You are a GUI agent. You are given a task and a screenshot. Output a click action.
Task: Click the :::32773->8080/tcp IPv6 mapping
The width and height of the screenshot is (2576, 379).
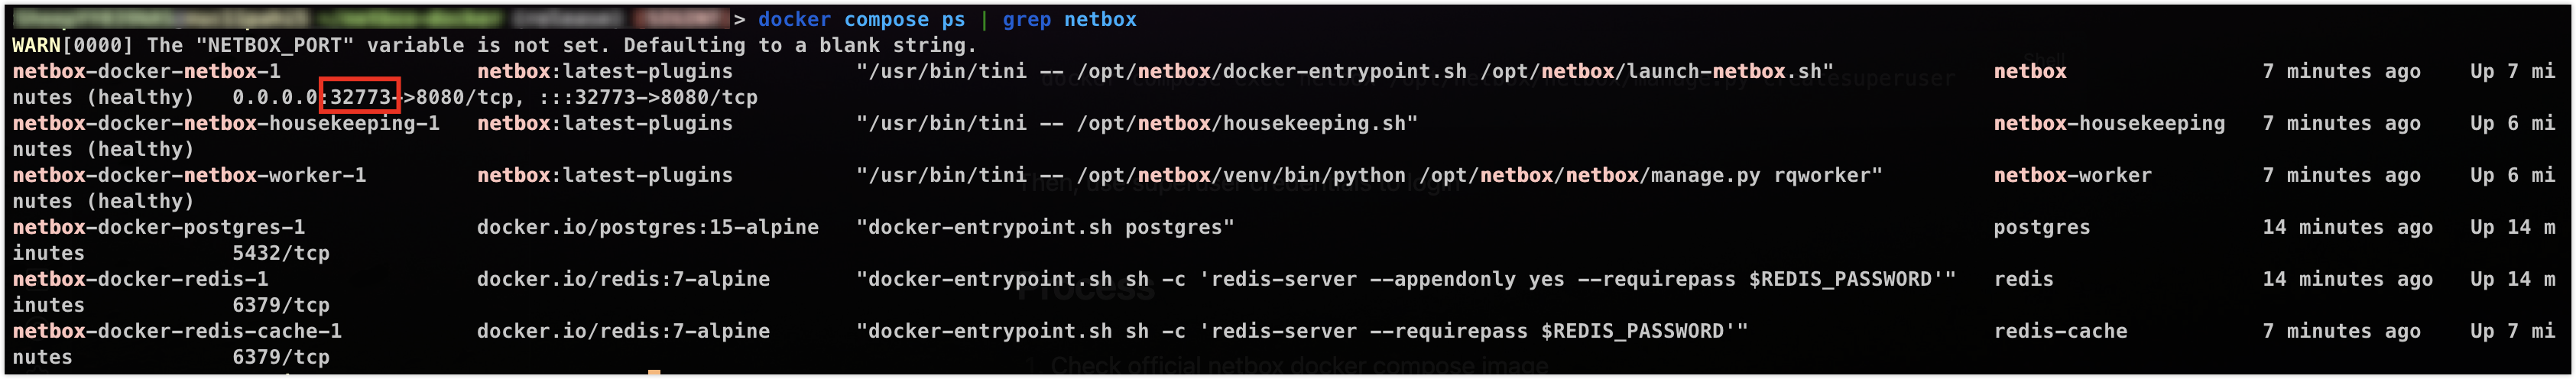648,97
